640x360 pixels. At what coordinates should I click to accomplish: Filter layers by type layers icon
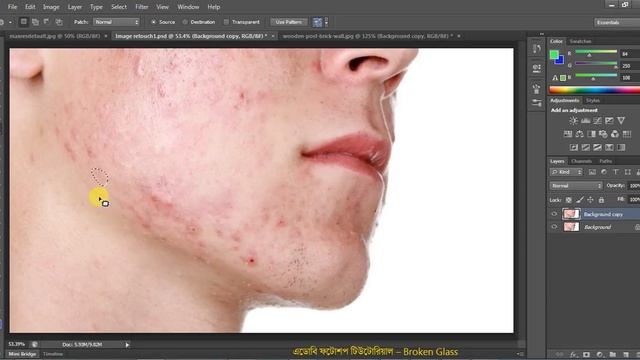(x=616, y=172)
